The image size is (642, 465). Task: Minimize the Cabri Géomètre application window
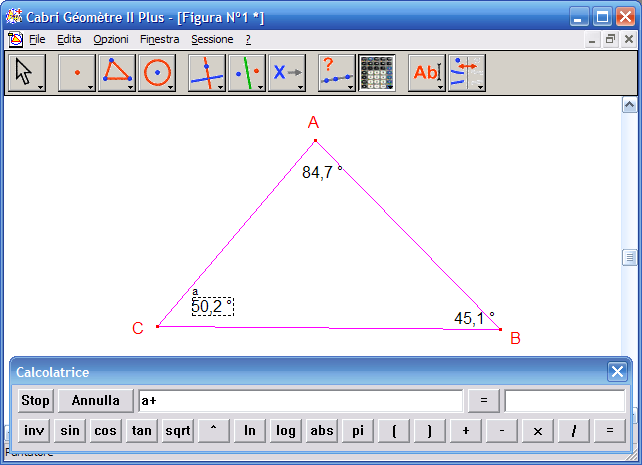click(579, 17)
